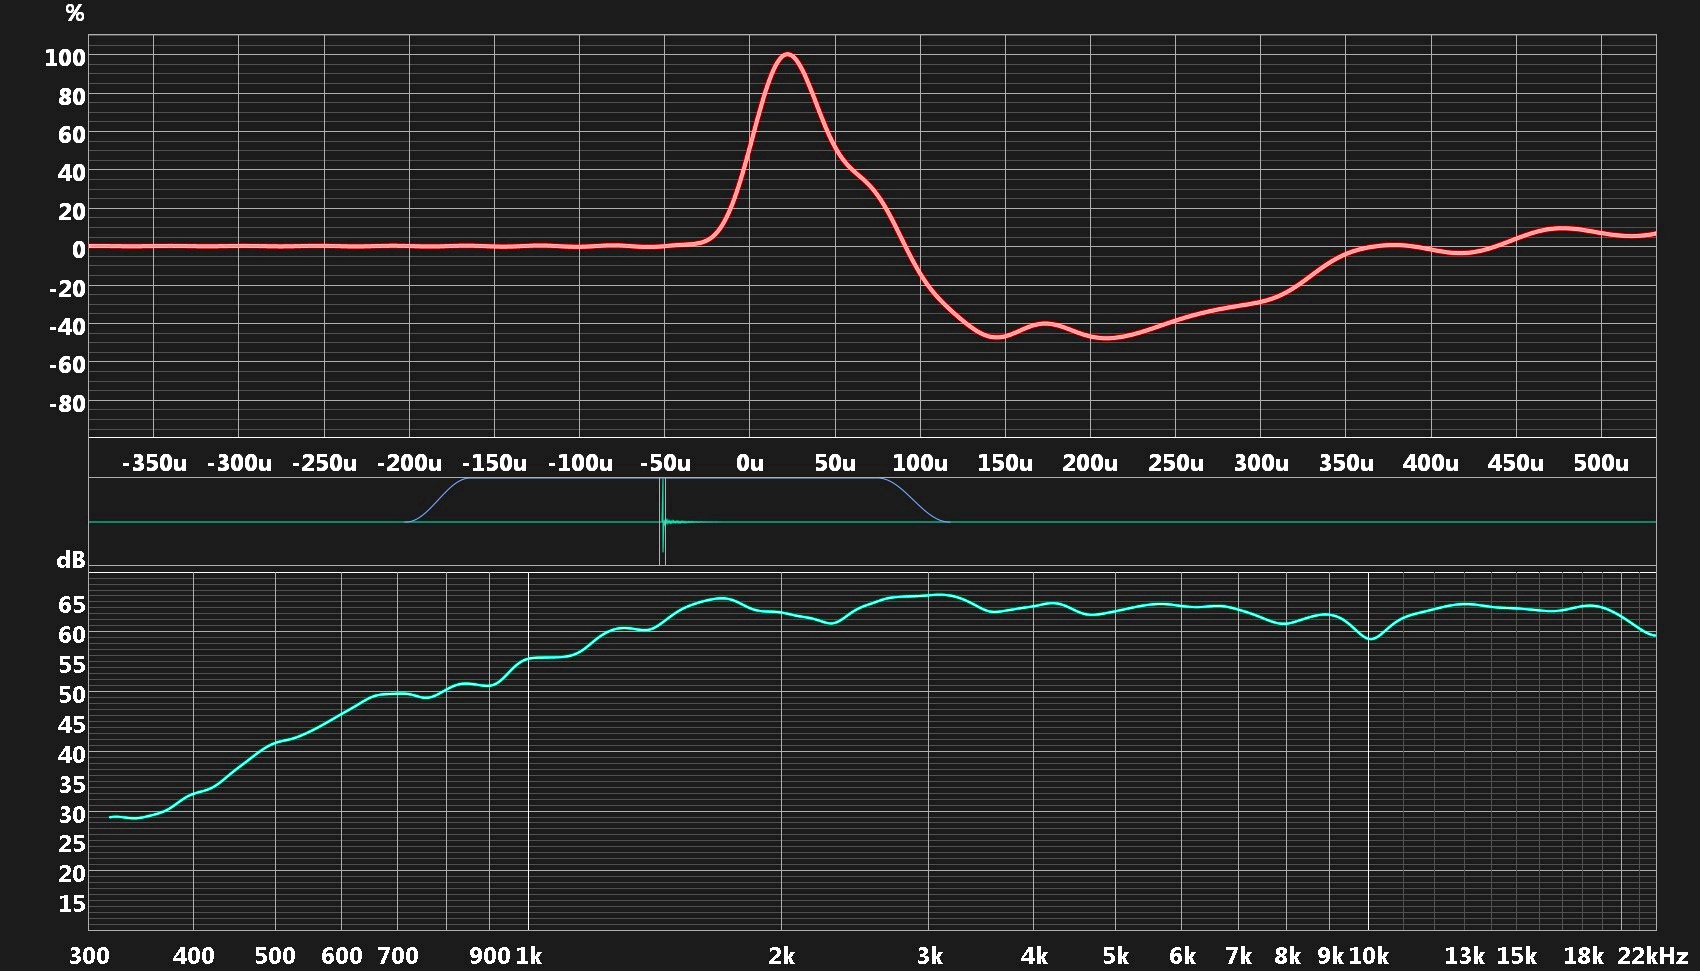Click the '300' frequency axis label
Screen dimensions: 1700x971
pos(89,956)
